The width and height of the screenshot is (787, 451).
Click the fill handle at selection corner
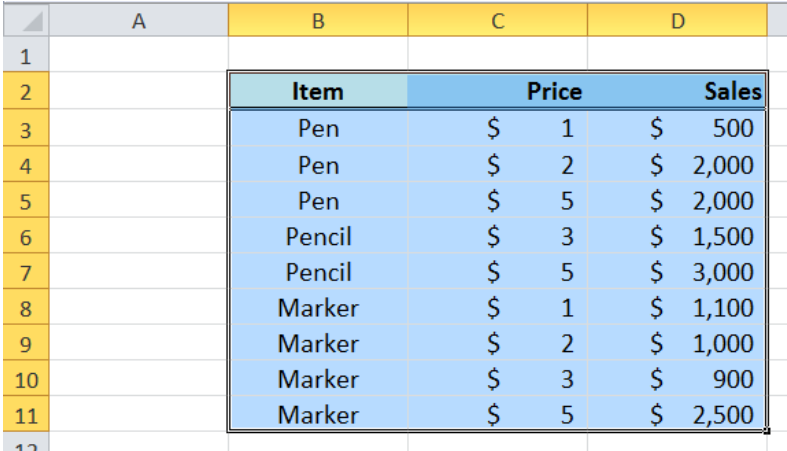[x=767, y=430]
